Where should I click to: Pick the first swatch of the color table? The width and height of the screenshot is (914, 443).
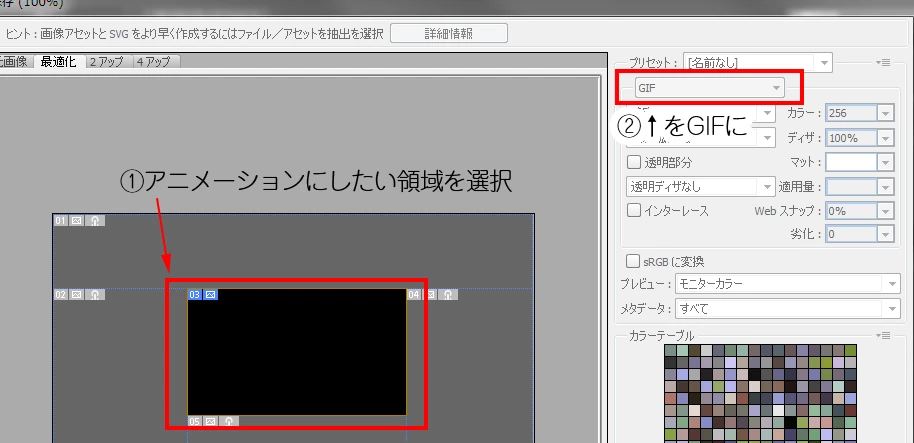click(671, 350)
